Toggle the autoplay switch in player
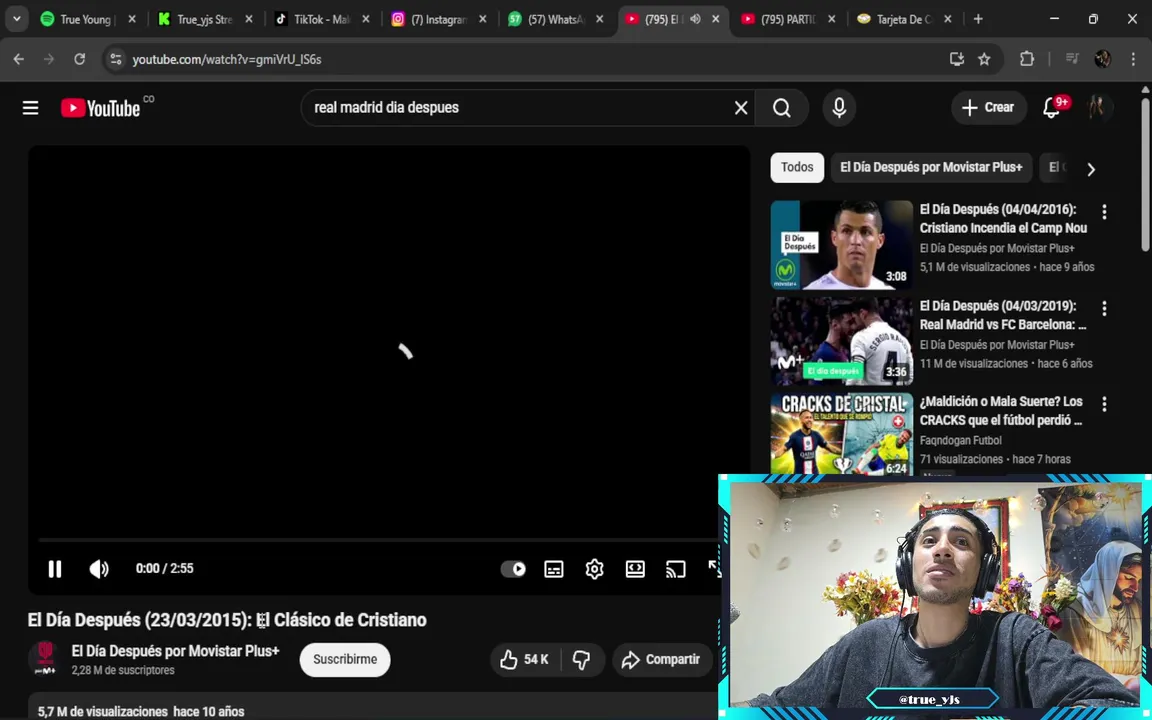Image resolution: width=1152 pixels, height=720 pixels. (513, 569)
